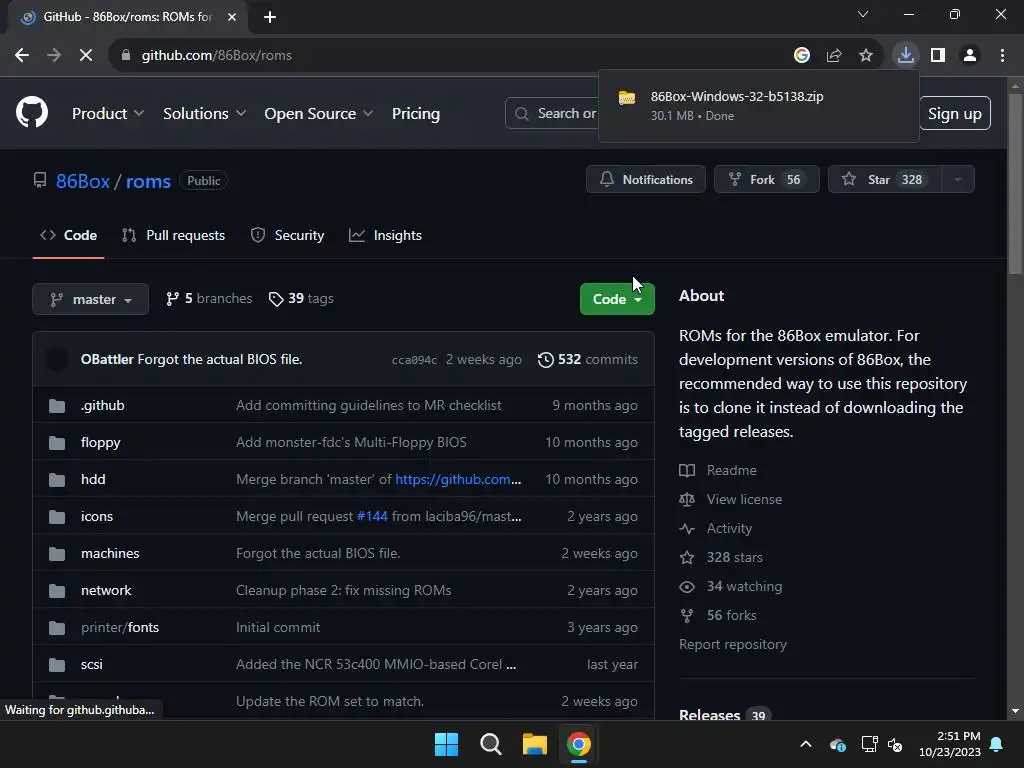Image resolution: width=1024 pixels, height=768 pixels.
Task: Click the share page icon
Action: [833, 56]
